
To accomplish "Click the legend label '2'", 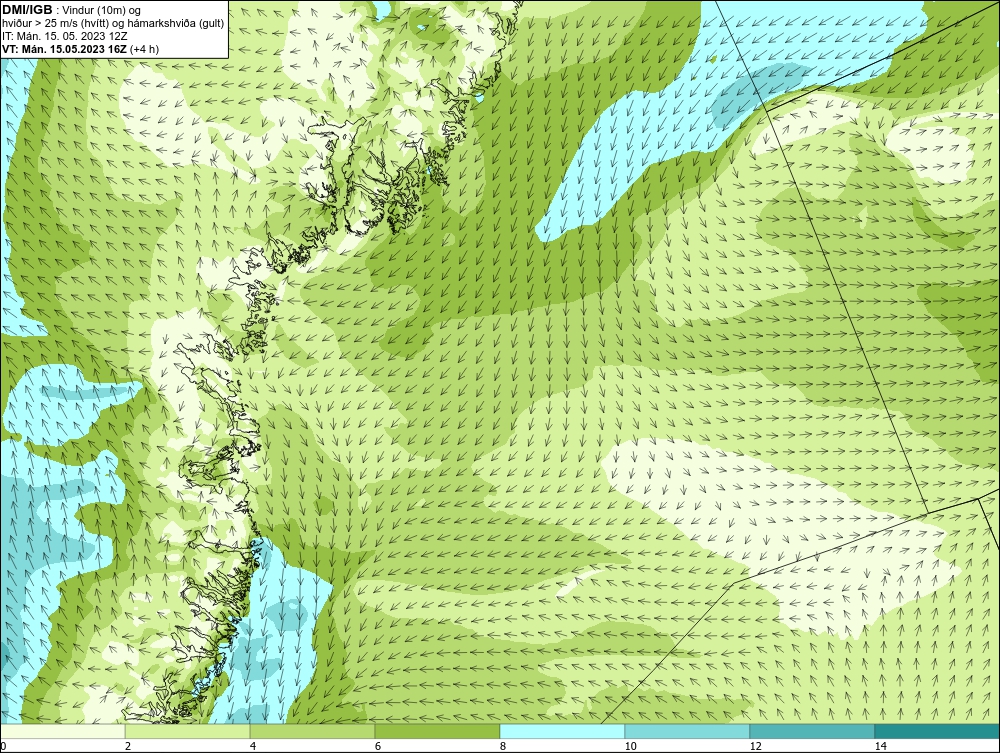I will (128, 747).
